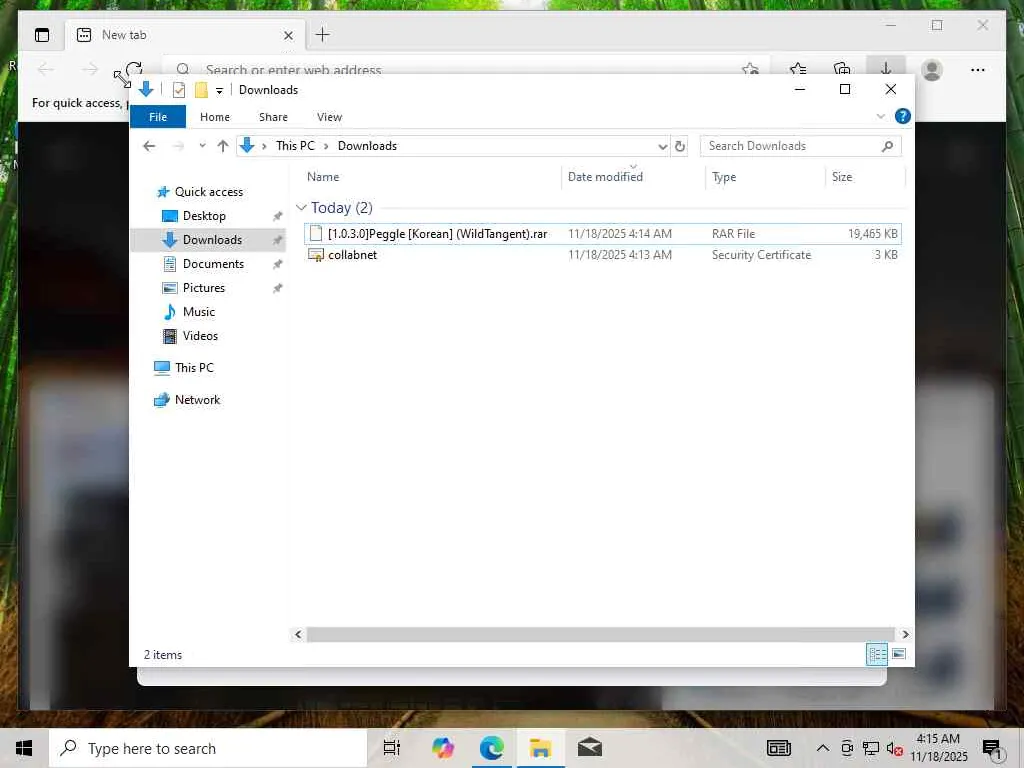Select the Peggle Korean rar file
The image size is (1024, 768).
[x=603, y=234]
